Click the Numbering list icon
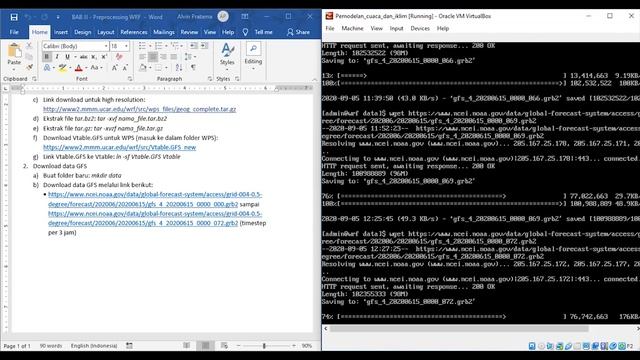Screen dimensions: 640x360 tap(159, 46)
